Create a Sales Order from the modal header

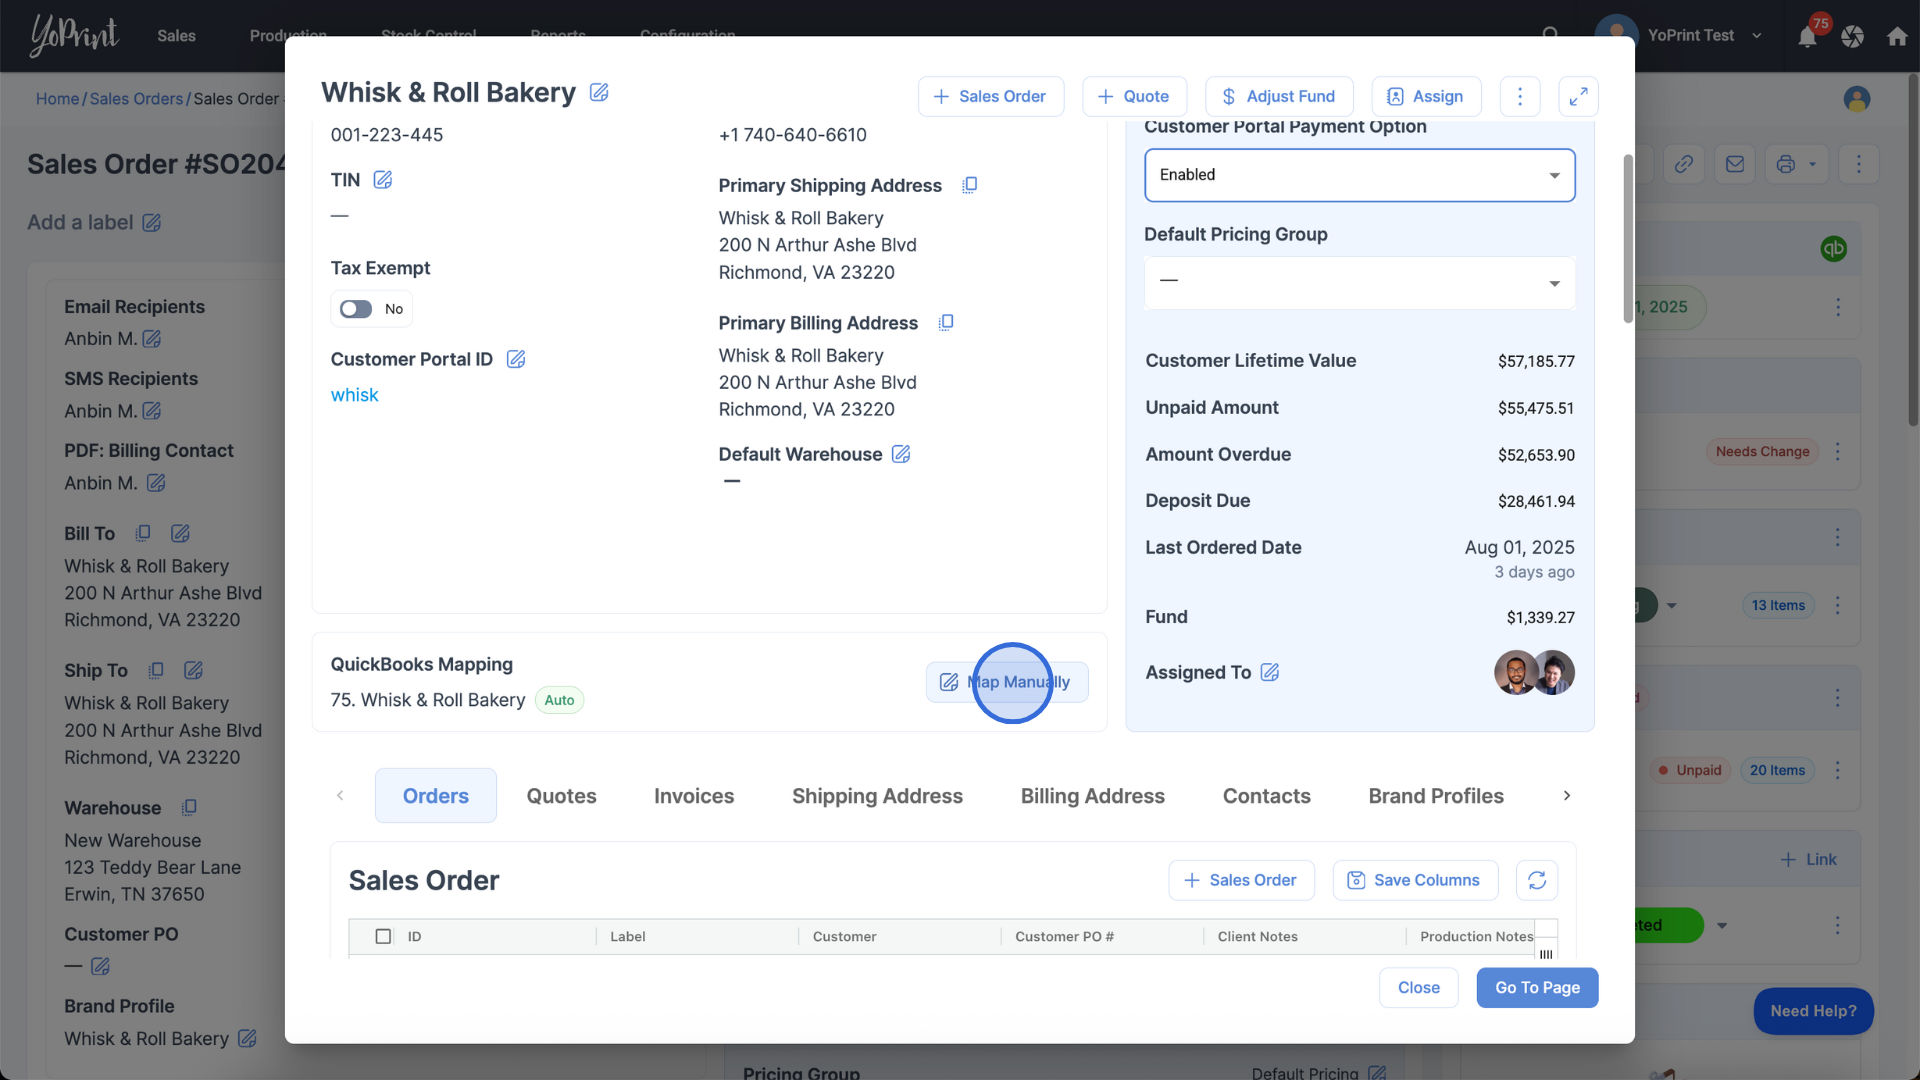pos(990,97)
